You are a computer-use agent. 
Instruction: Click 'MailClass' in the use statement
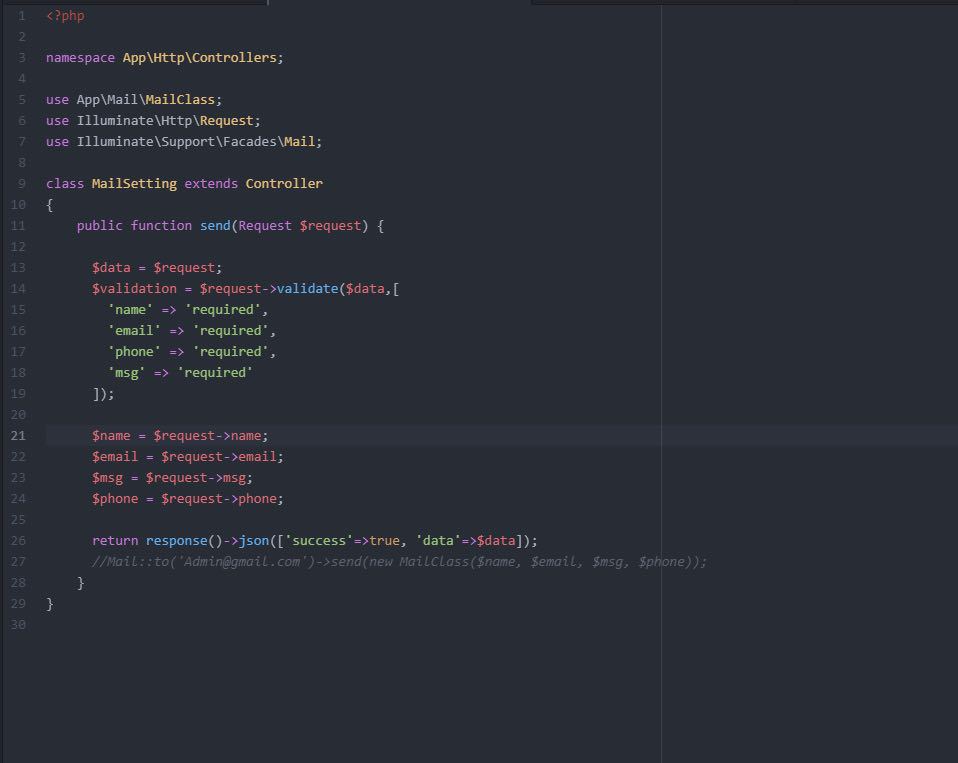click(180, 100)
